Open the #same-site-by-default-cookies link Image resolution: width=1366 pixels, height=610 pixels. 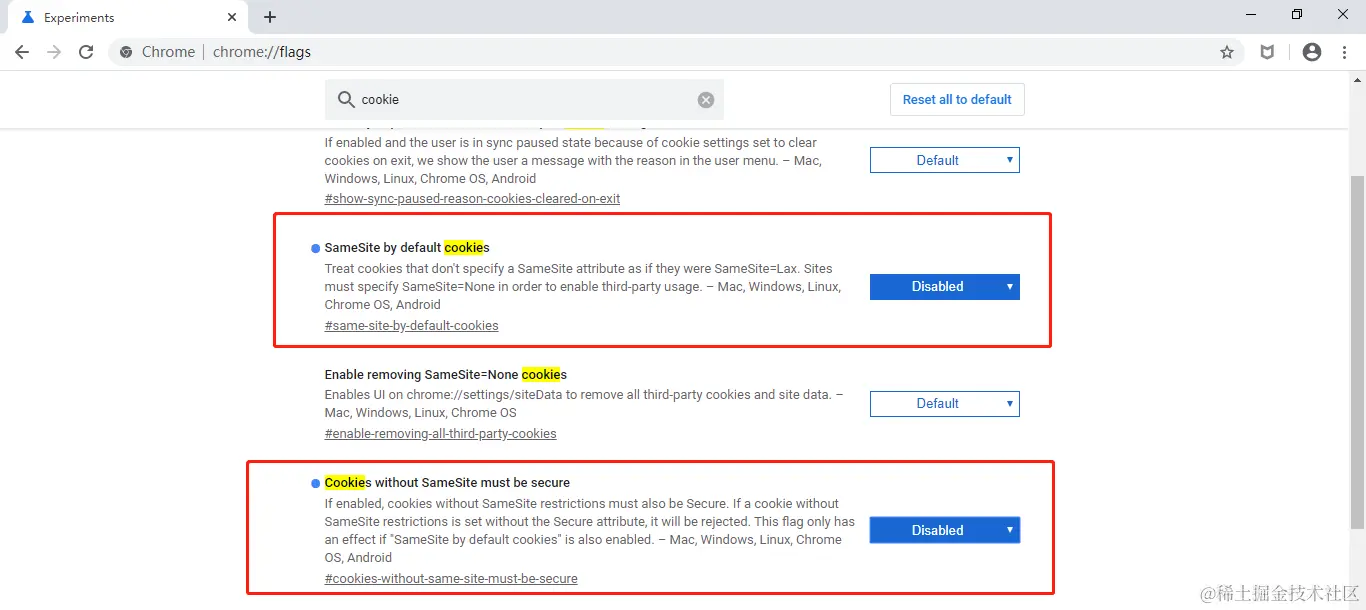[x=411, y=326]
